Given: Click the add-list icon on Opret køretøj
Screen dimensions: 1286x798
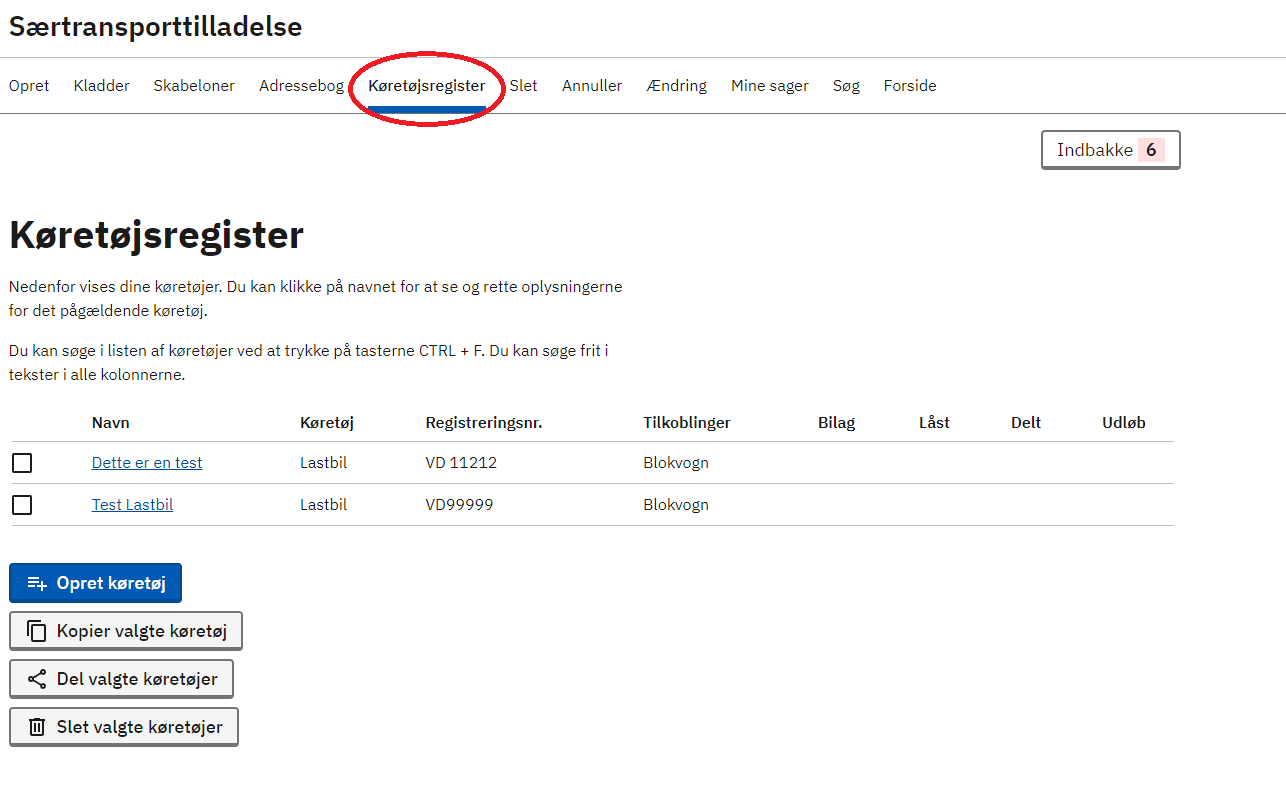Looking at the screenshot, I should click(37, 583).
